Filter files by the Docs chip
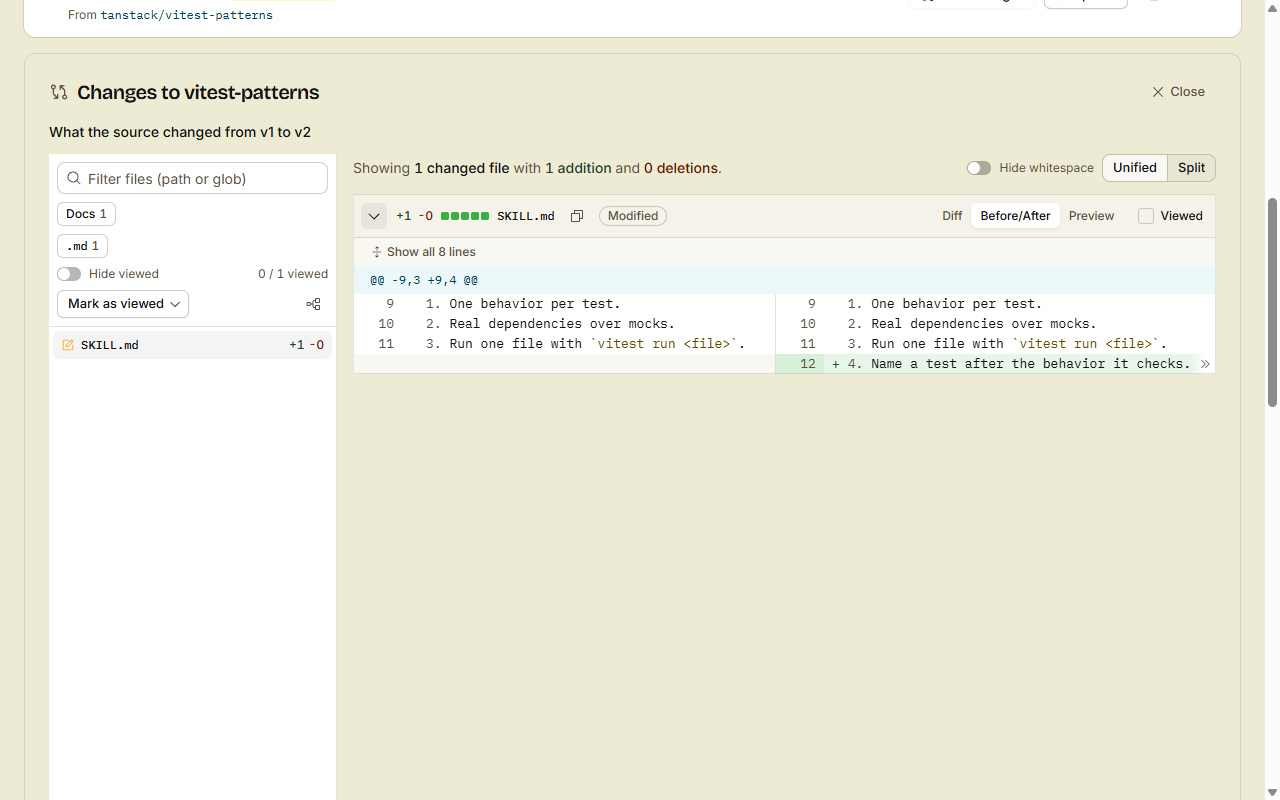Screen dimensions: 1280x800 coord(86,214)
